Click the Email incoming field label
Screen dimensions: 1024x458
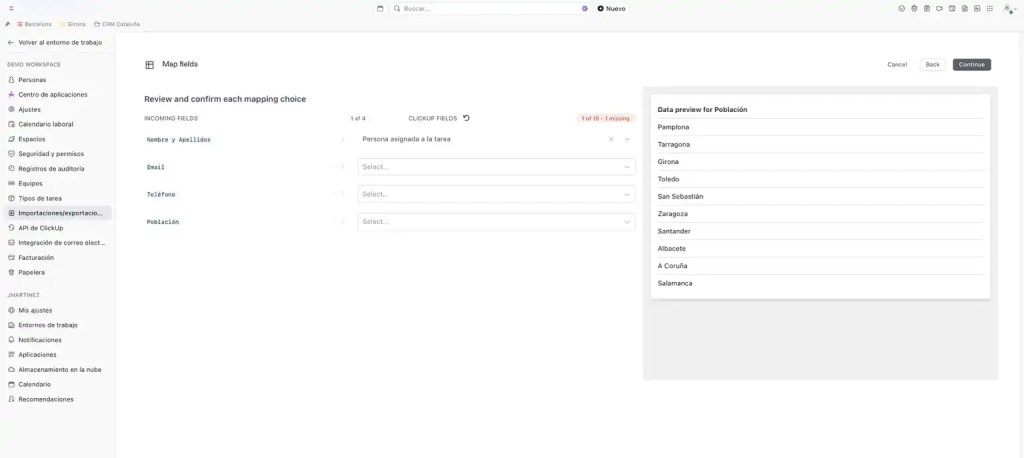(155, 167)
